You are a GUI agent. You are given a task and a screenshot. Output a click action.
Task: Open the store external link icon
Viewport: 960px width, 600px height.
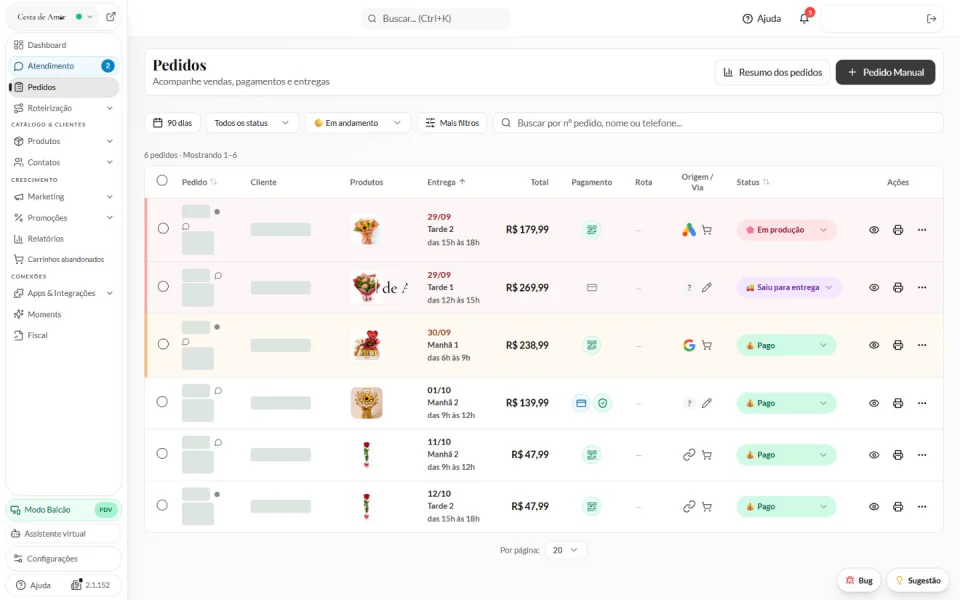click(111, 17)
